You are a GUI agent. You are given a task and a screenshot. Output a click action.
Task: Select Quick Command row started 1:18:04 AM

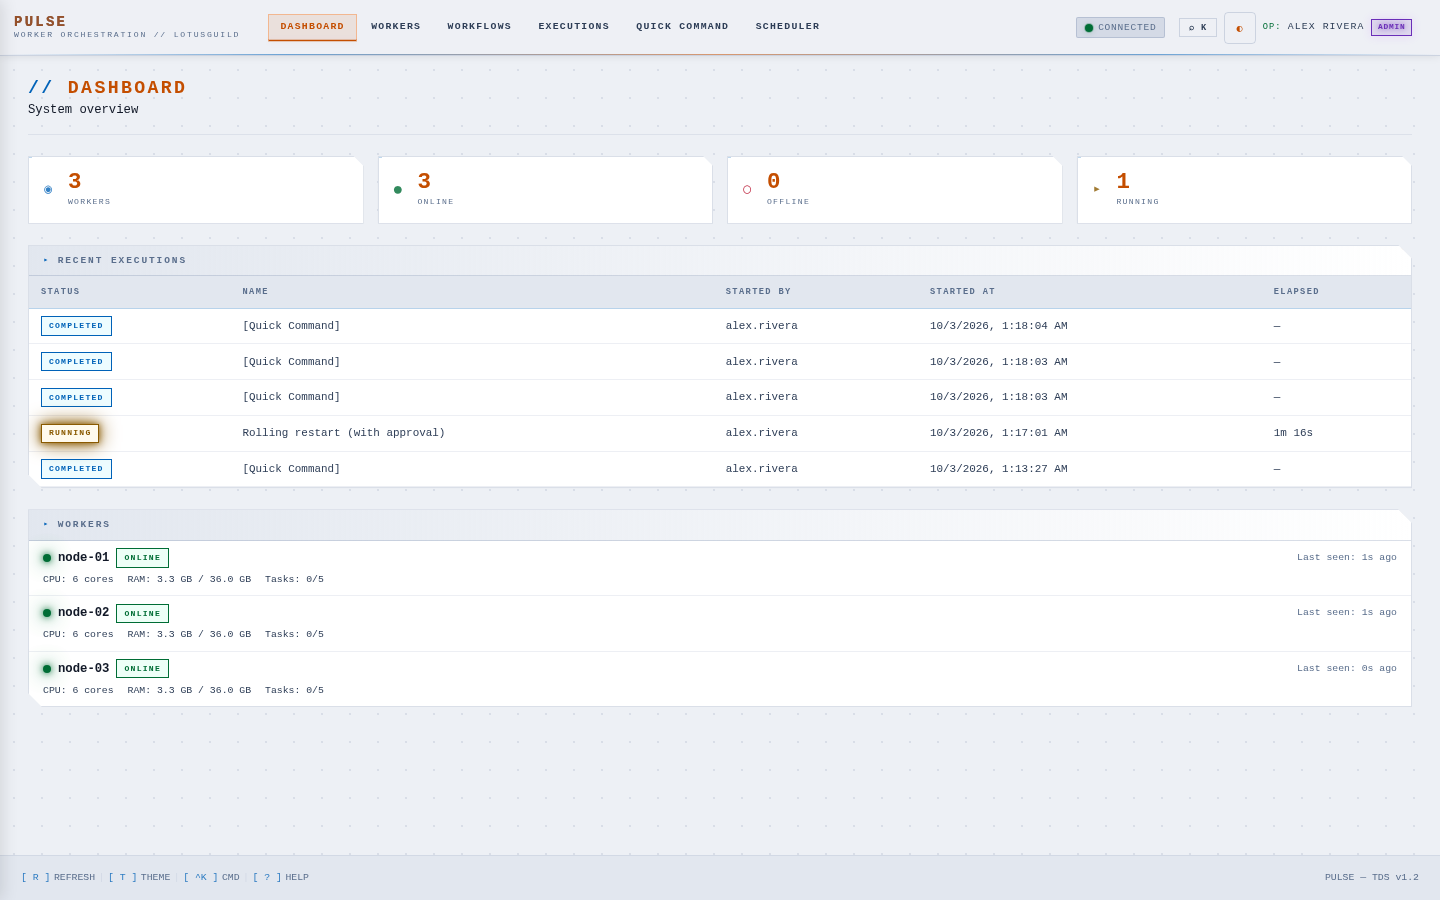pos(720,326)
